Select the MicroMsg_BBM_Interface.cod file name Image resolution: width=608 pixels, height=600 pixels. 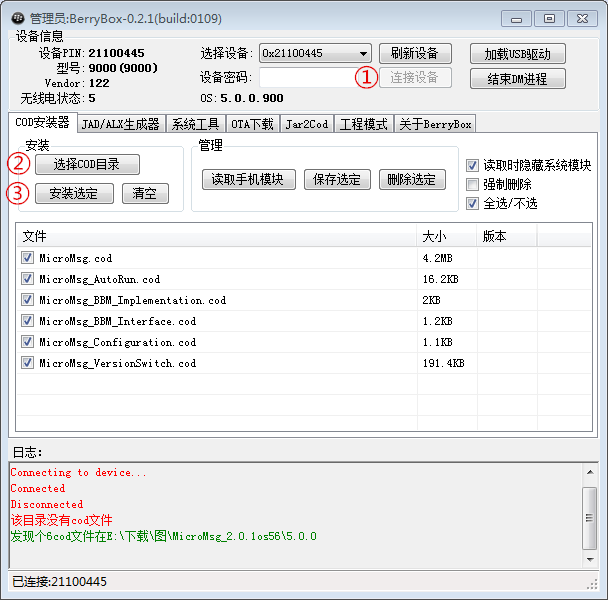tap(118, 321)
